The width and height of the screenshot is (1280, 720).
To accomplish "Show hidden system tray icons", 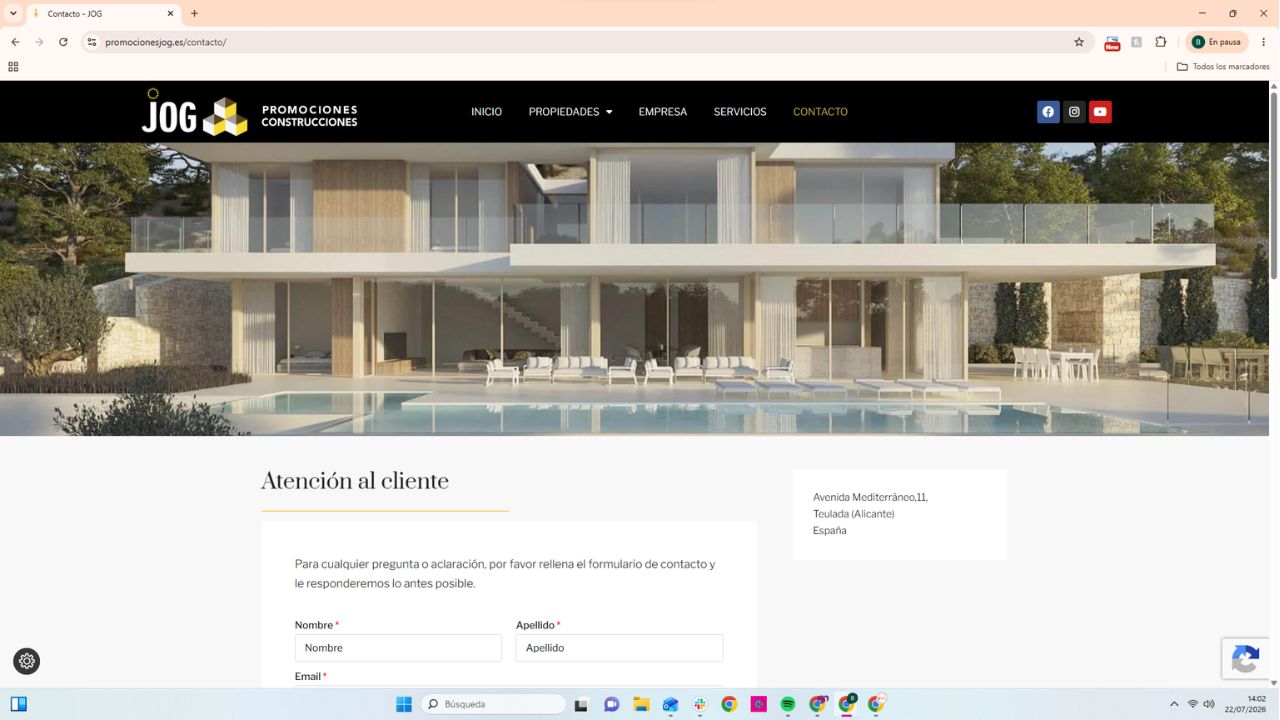I will [x=1174, y=704].
